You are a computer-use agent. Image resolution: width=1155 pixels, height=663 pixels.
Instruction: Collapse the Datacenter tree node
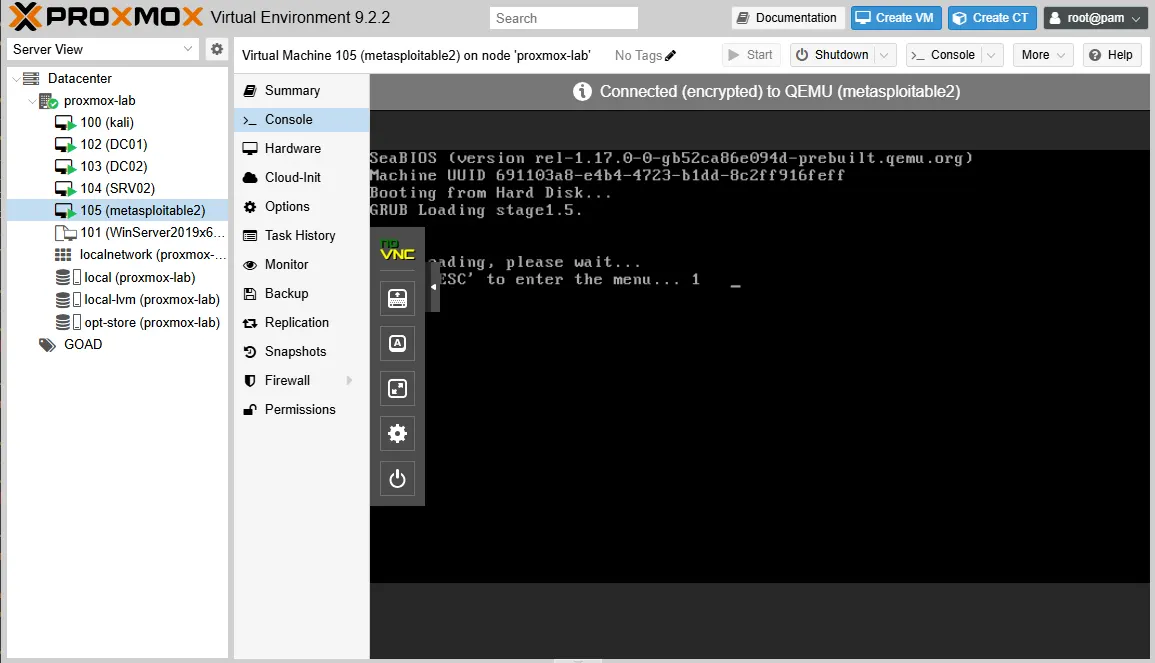click(x=16, y=79)
